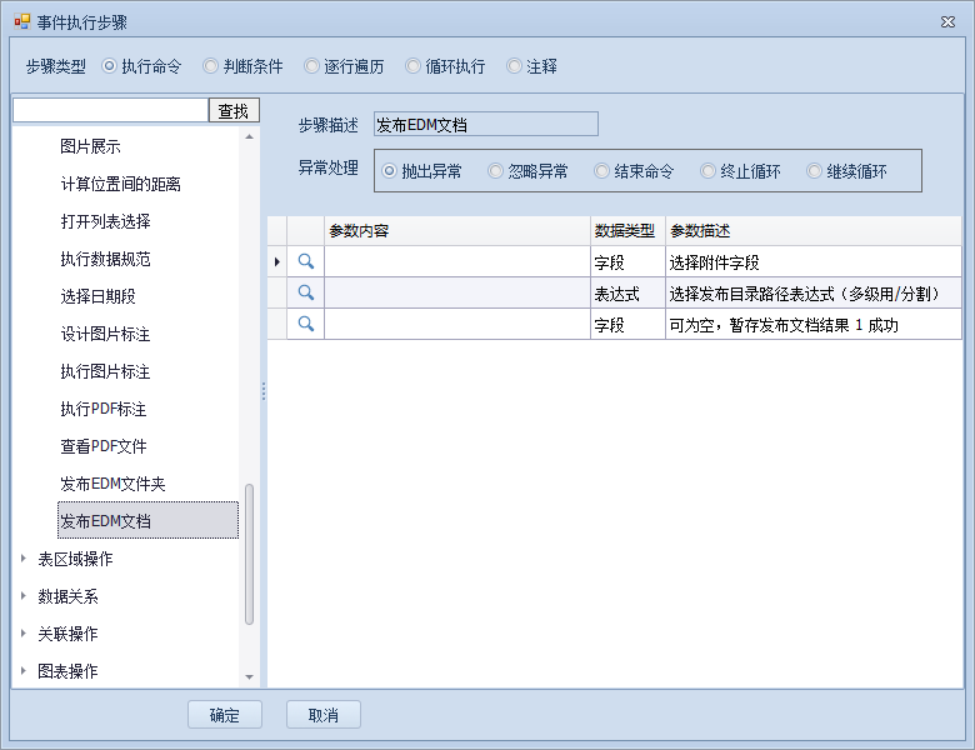Expand the 关联操作 tree node

pyautogui.click(x=24, y=634)
